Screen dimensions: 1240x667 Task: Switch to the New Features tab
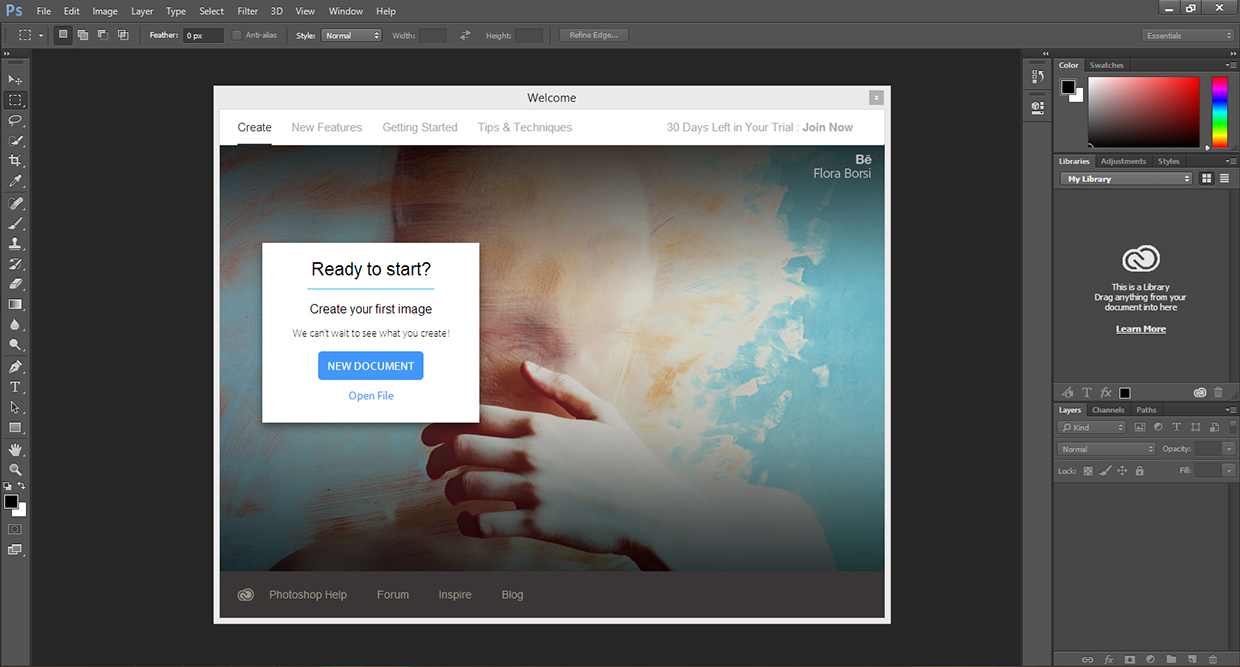(x=326, y=127)
